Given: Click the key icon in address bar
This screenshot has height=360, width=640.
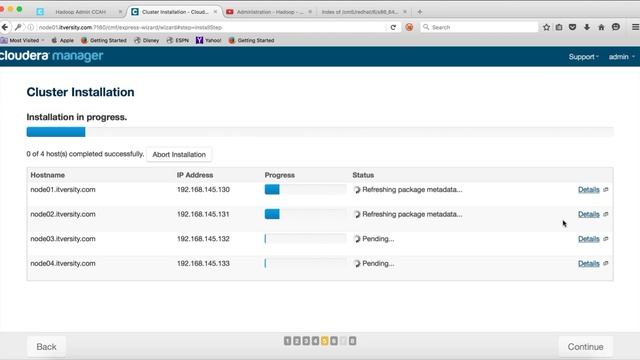Looking at the screenshot, I should pos(18,27).
